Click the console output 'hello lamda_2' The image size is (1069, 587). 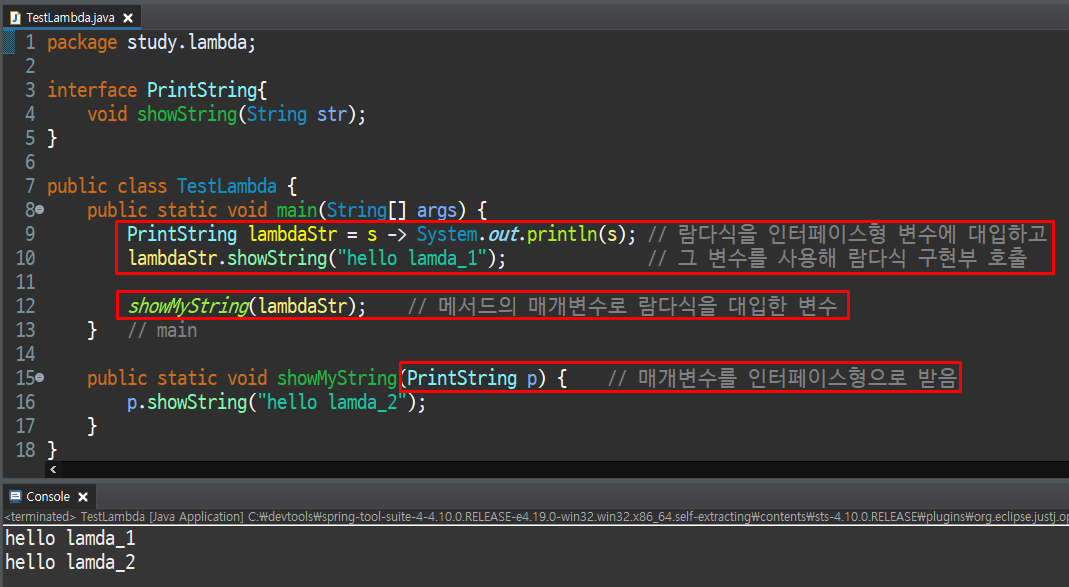[70, 562]
